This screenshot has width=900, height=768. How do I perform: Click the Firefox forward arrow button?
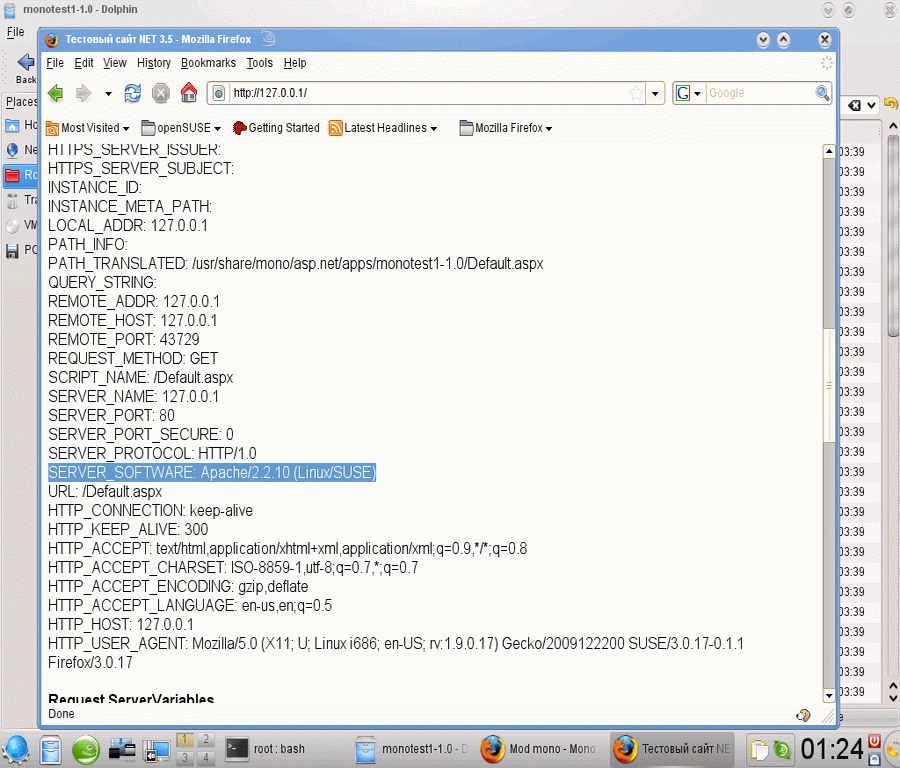coord(84,93)
